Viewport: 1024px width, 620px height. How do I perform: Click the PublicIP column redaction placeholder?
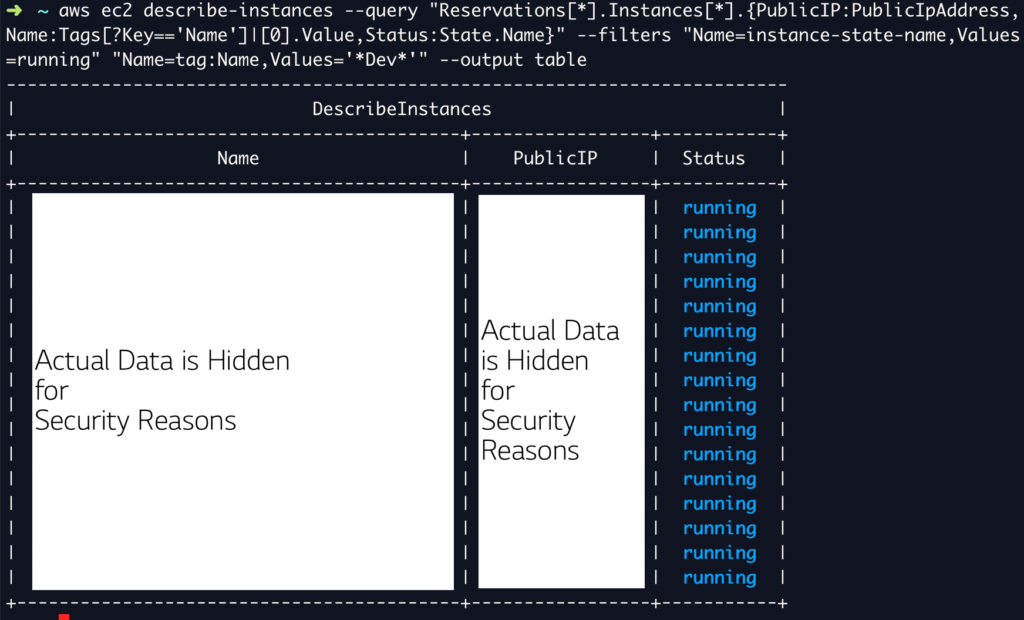pos(561,390)
